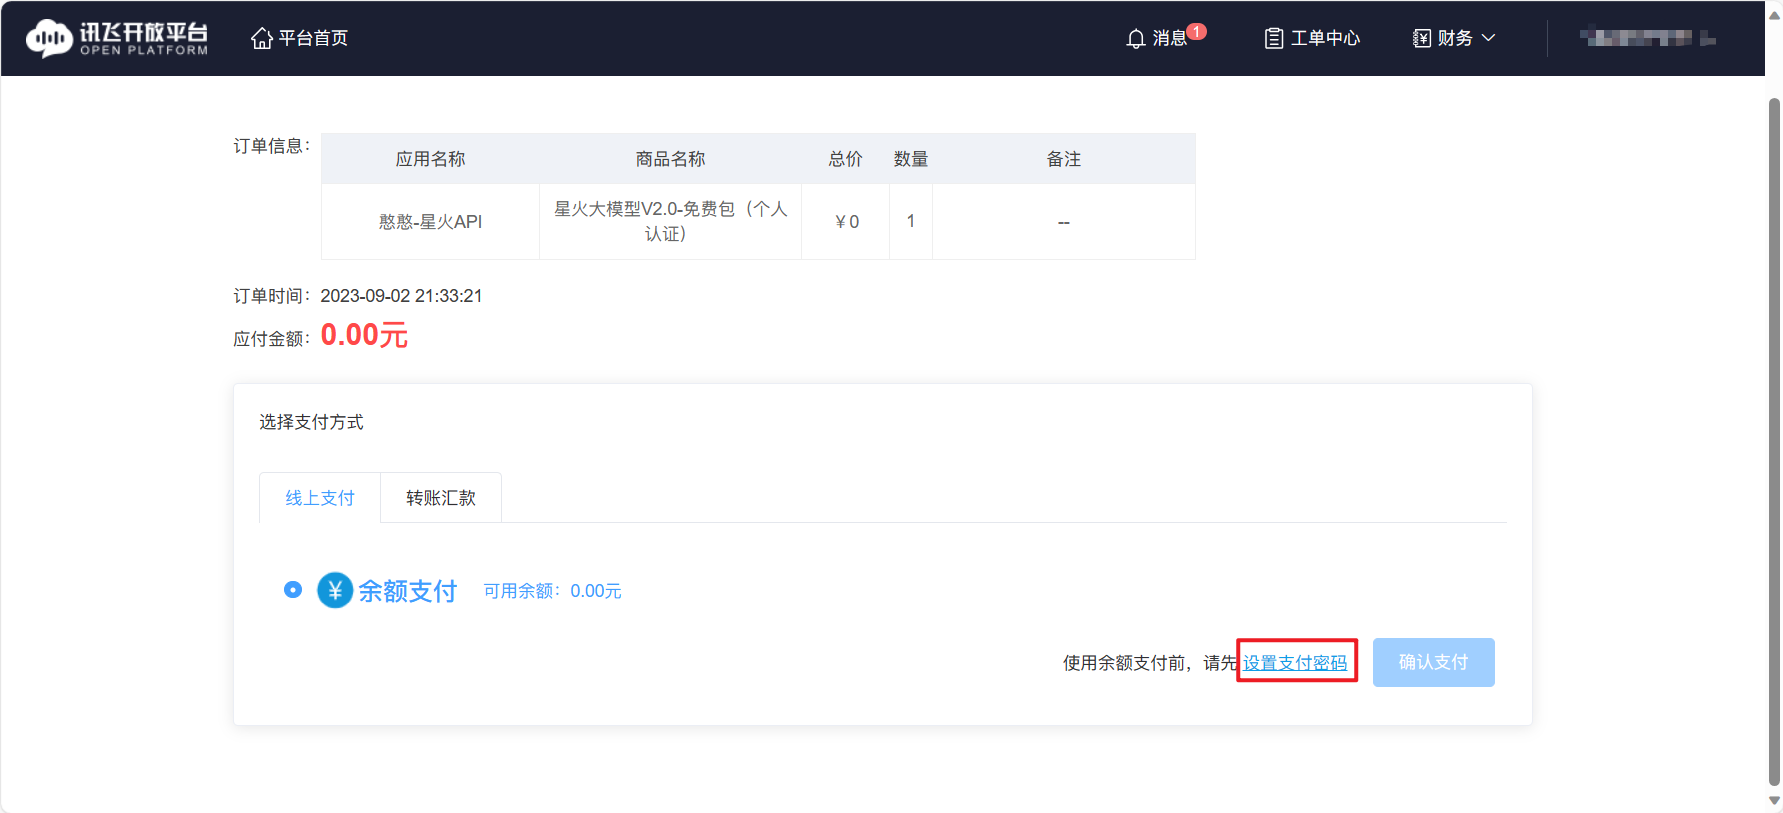This screenshot has height=813, width=1783.
Task: Click the 可用余额 0.00元 balance text
Action: [x=552, y=591]
